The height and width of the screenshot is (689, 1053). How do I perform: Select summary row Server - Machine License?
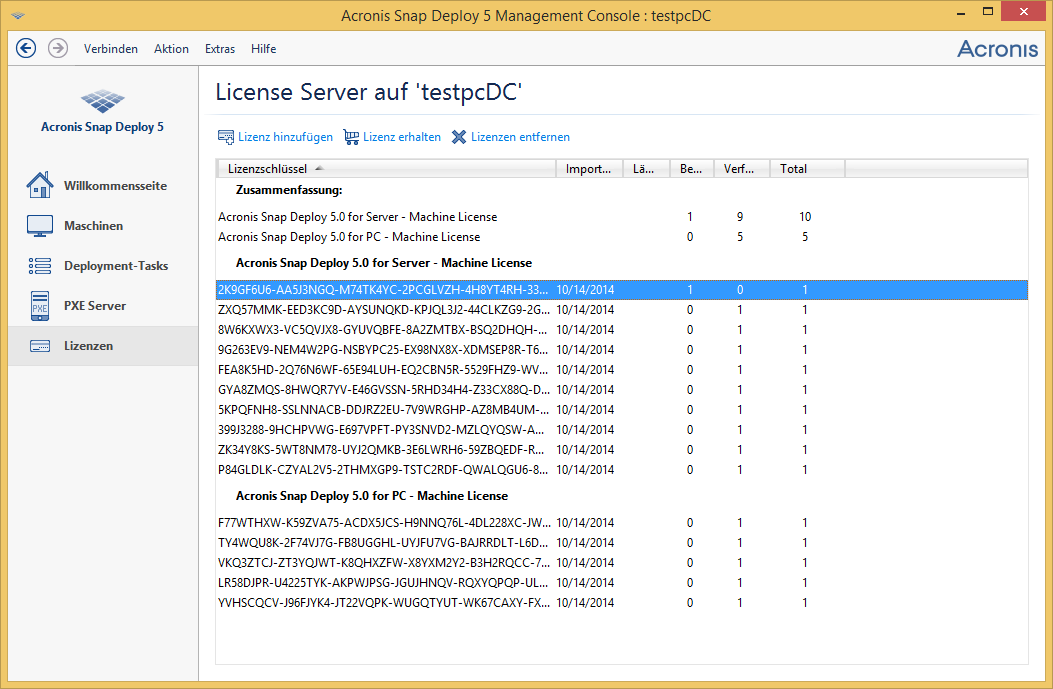click(x=621, y=217)
